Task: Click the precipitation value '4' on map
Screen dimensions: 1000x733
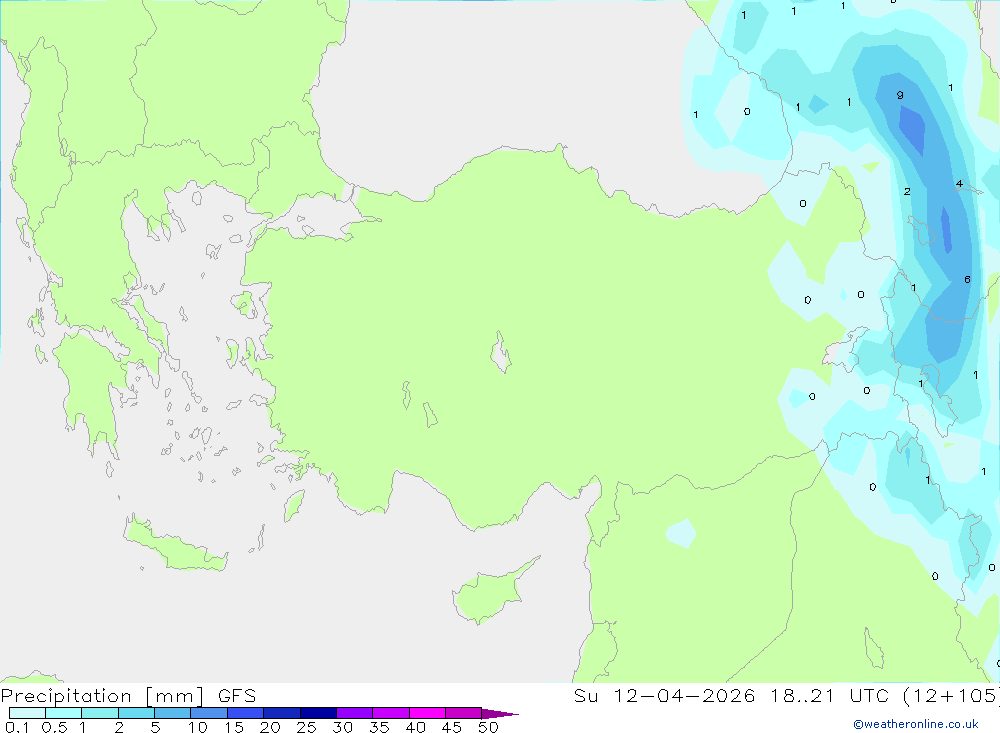Action: 959,184
